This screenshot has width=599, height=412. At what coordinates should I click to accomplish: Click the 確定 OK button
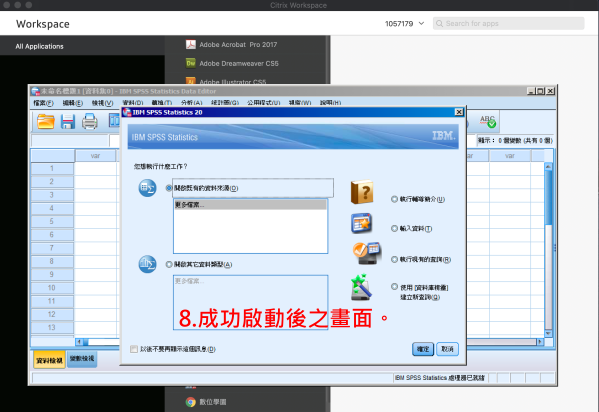[423, 349]
